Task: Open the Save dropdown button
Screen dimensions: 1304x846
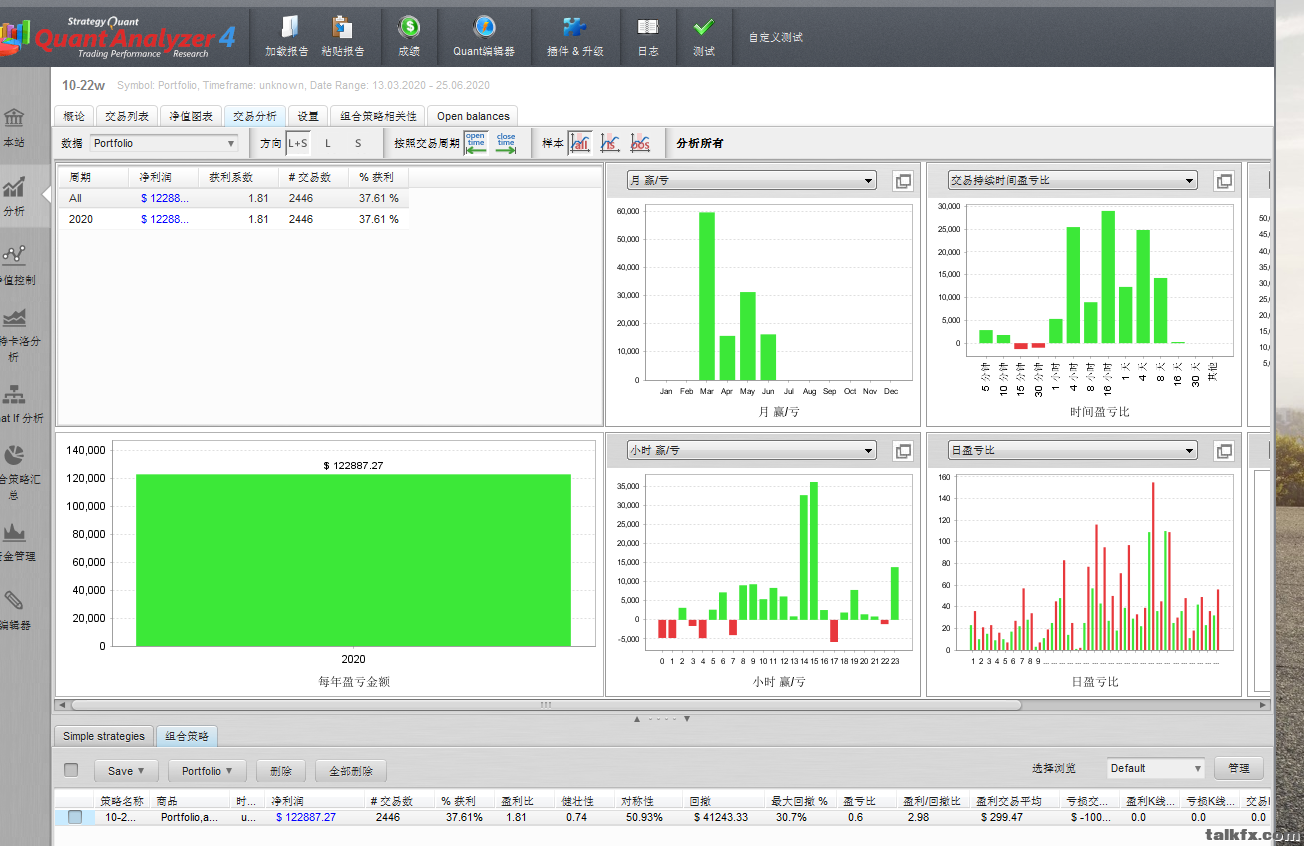Action: (126, 771)
